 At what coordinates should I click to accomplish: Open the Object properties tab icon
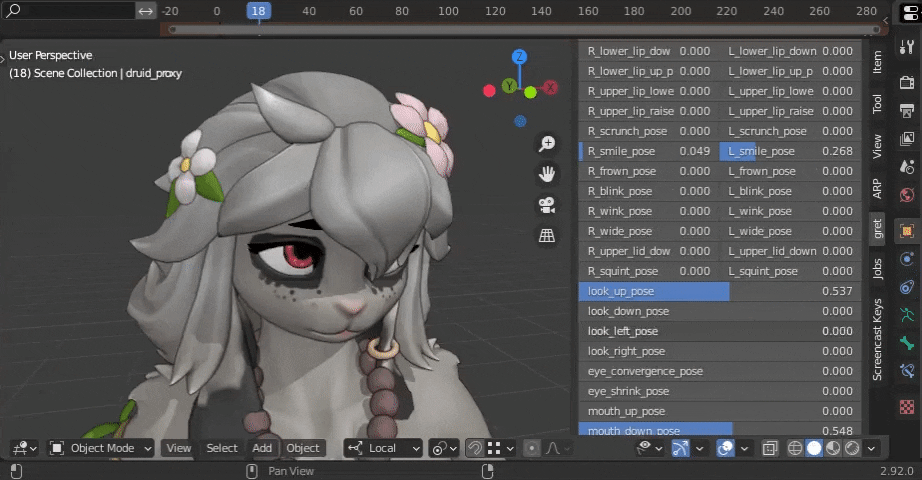coord(907,230)
